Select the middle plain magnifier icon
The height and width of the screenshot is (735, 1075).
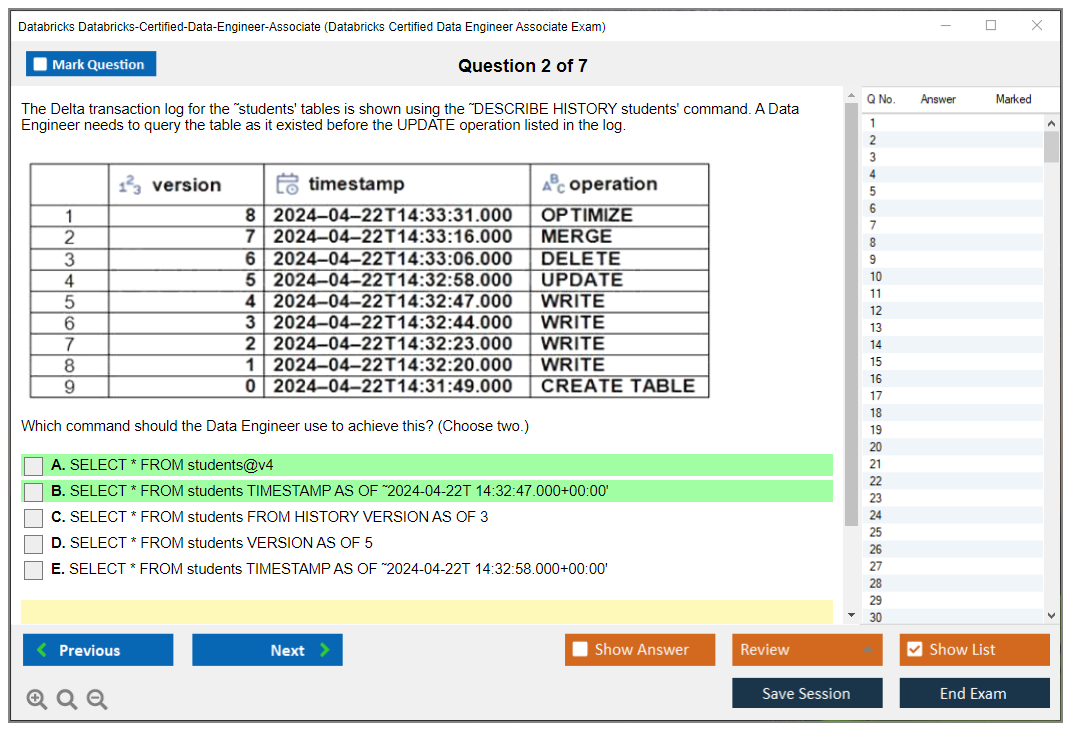coord(66,699)
